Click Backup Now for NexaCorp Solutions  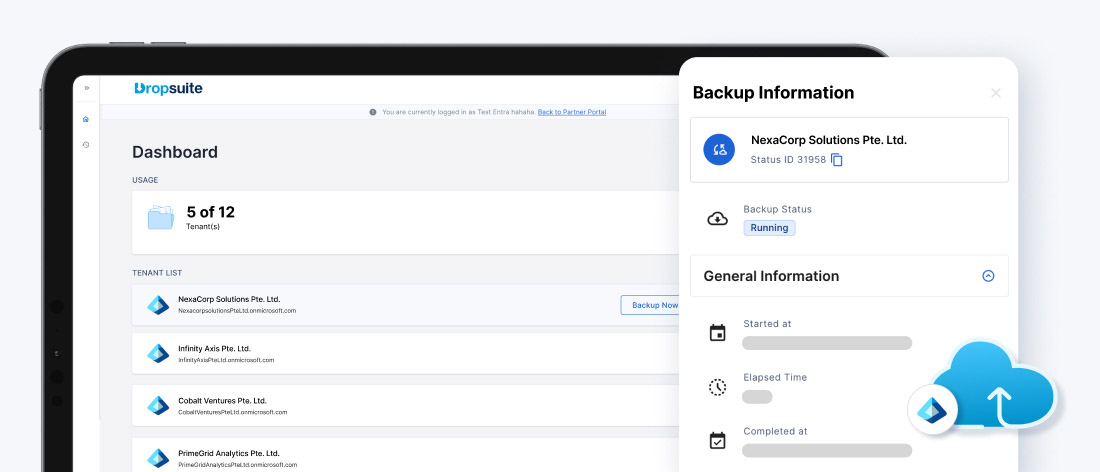650,305
